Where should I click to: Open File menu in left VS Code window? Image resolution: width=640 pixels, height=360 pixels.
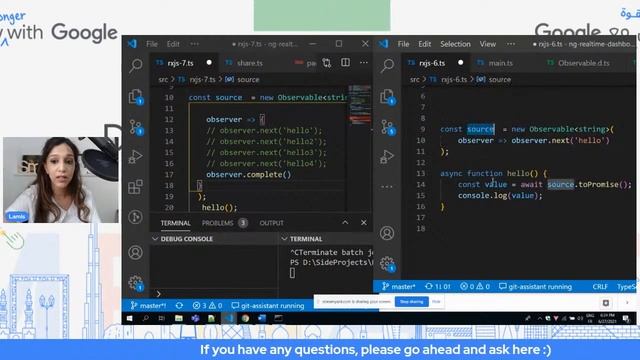152,44
